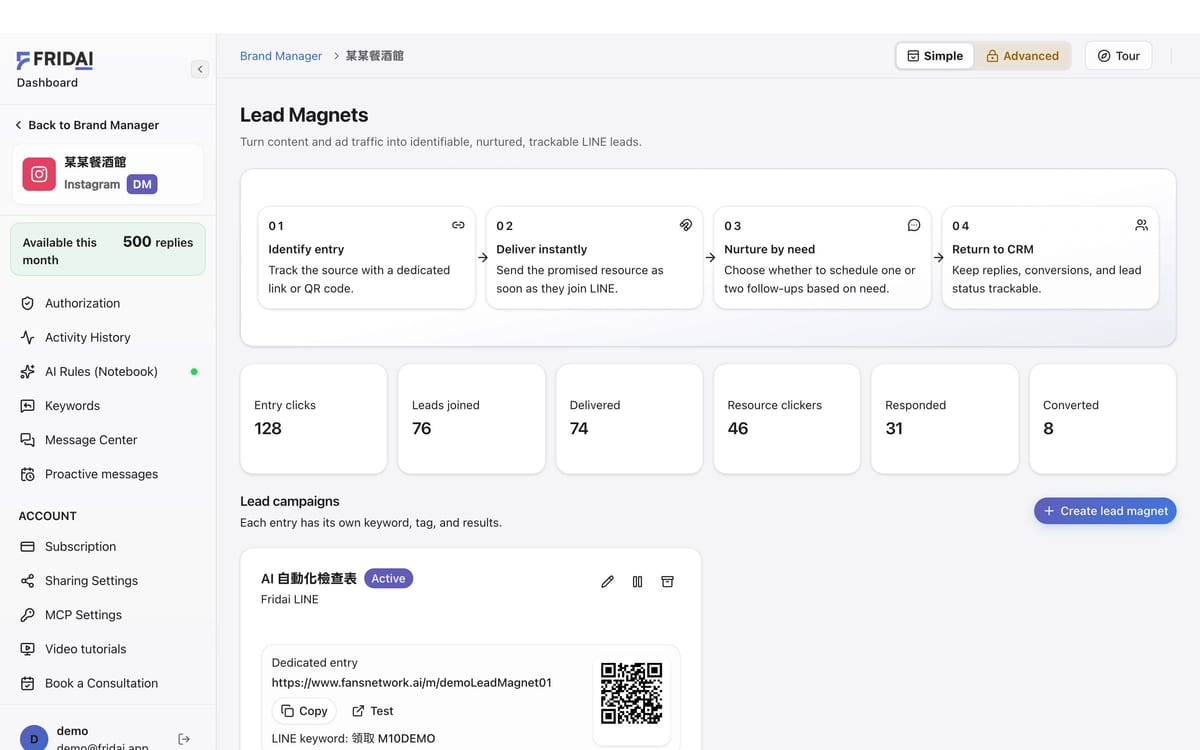
Task: Click the Entry clicks stat card
Action: pos(313,418)
